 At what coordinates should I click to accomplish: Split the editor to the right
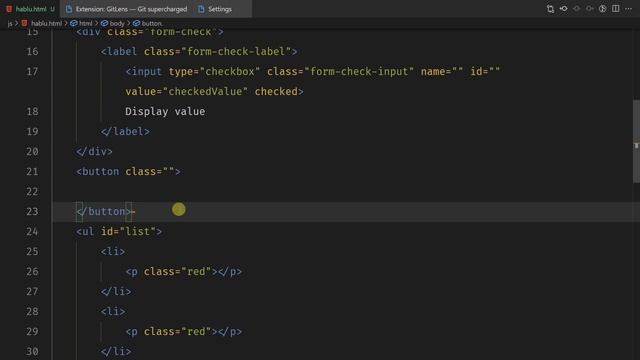pyautogui.click(x=616, y=9)
